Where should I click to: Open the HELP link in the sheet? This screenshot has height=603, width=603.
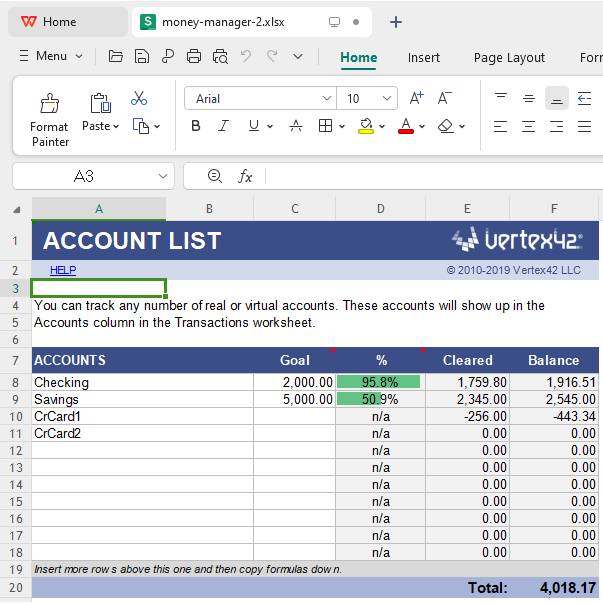tap(63, 270)
